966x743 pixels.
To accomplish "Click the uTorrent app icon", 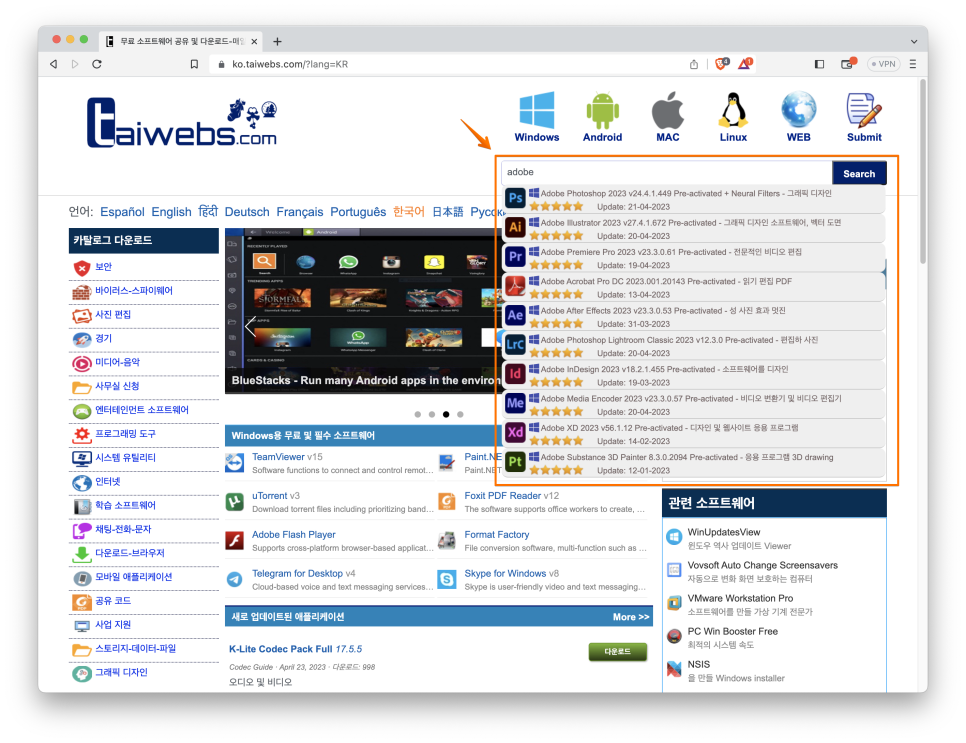I will (x=235, y=502).
